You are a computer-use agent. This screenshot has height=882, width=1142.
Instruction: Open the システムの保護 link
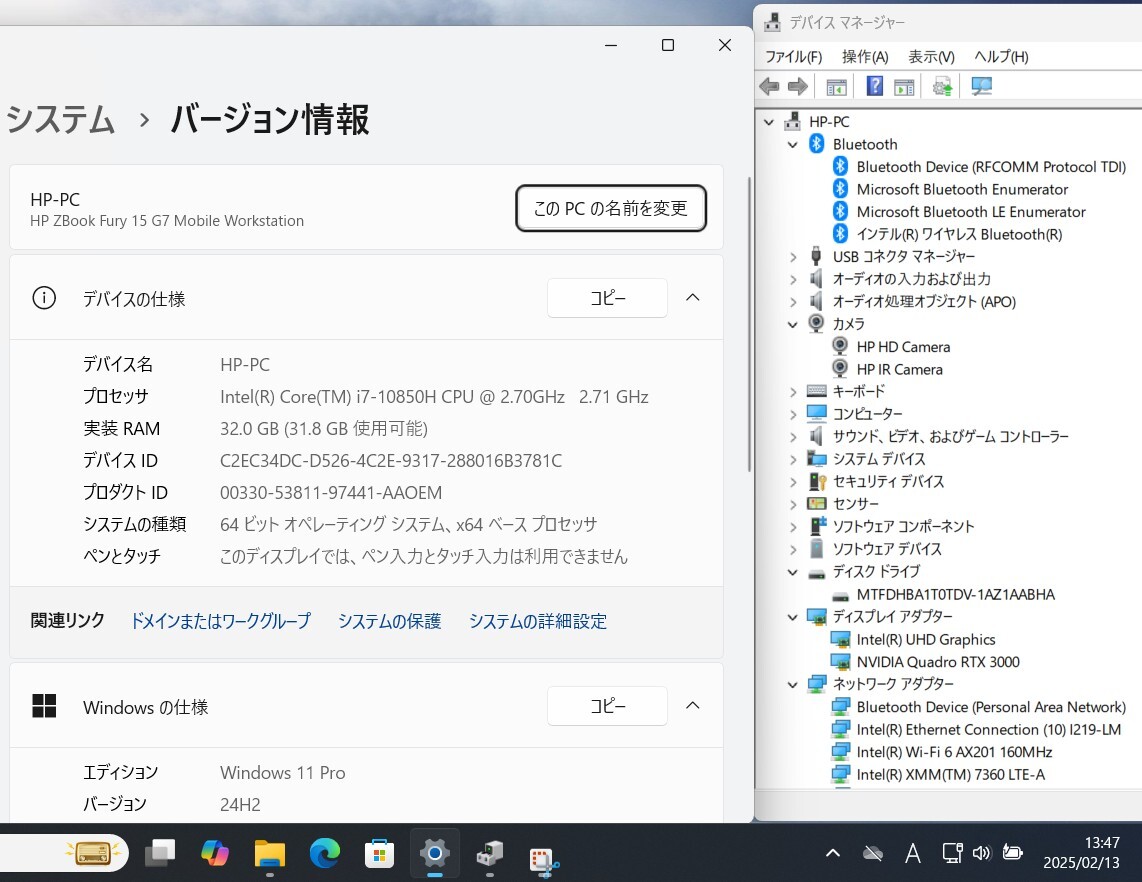tap(389, 622)
